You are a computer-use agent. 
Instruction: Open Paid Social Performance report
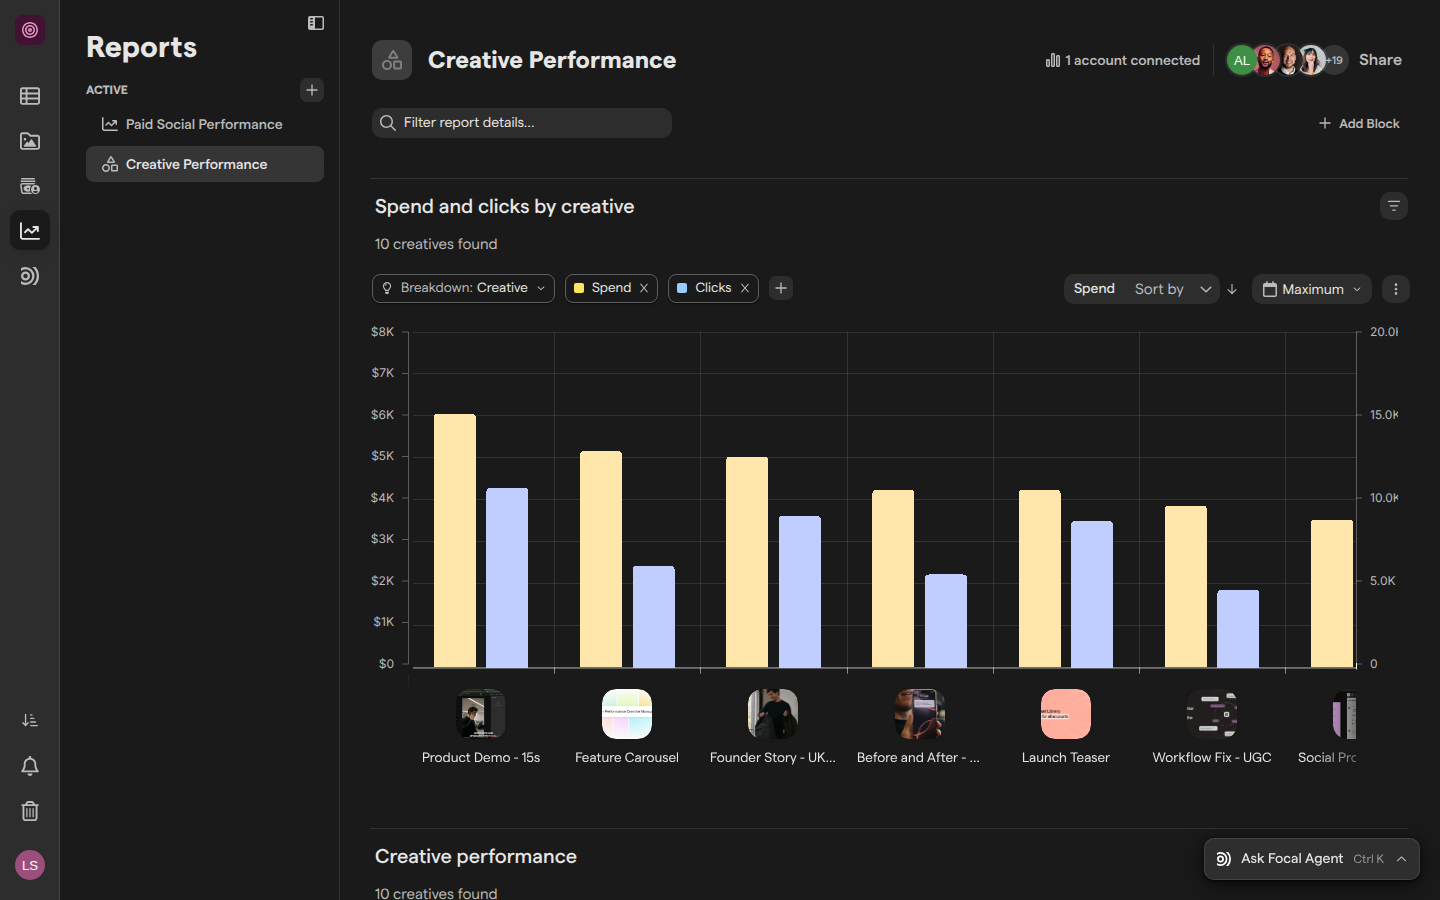point(205,124)
